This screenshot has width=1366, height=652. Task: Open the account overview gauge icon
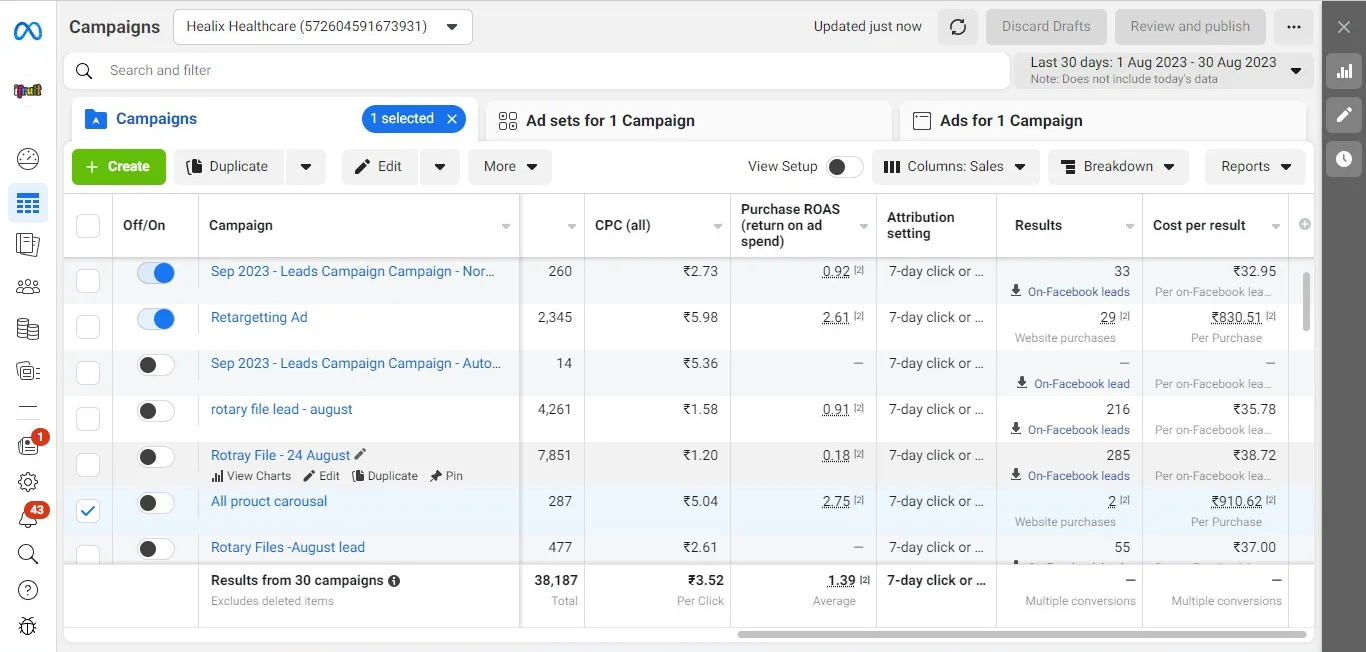[28, 158]
